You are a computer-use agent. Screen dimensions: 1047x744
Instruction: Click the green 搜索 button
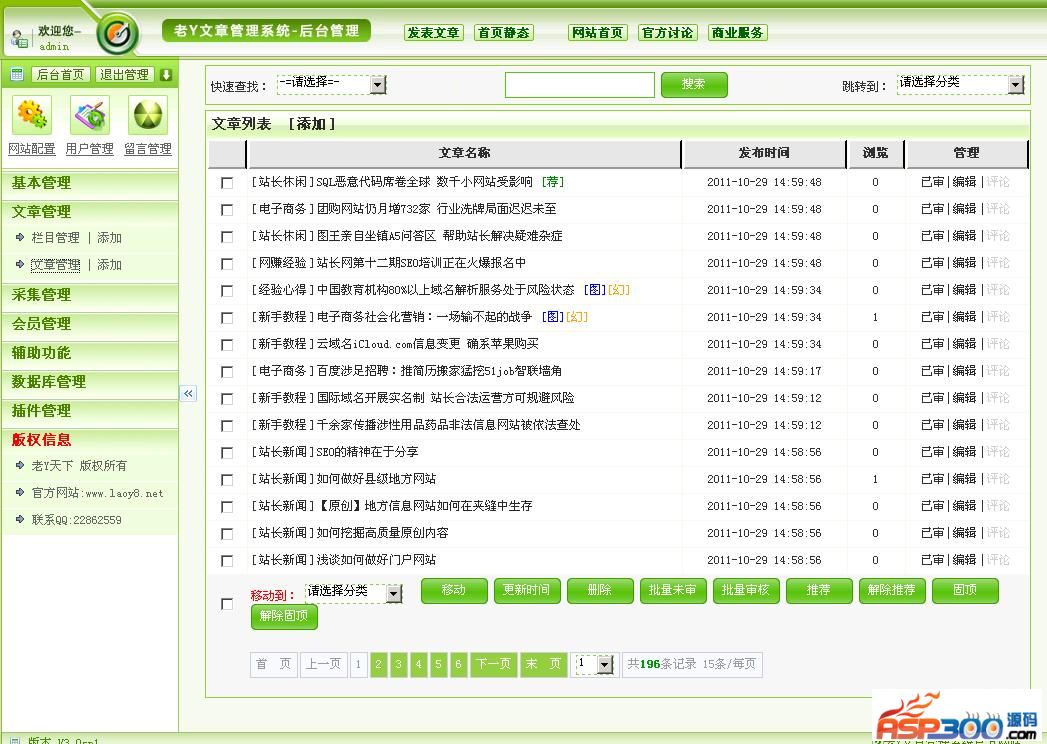coord(693,85)
